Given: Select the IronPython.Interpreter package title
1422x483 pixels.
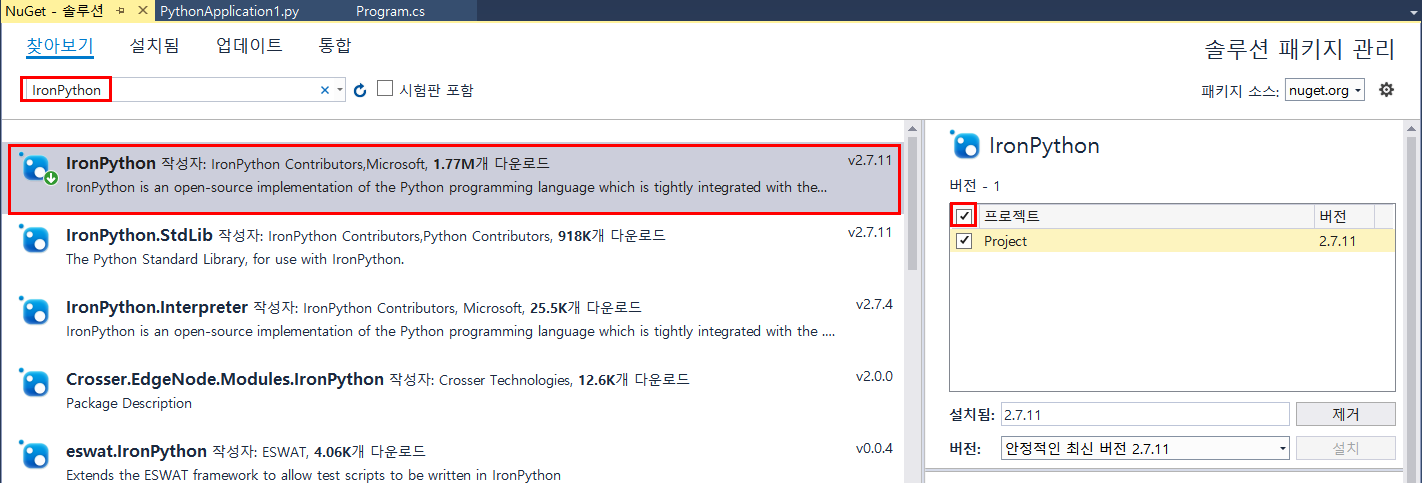Looking at the screenshot, I should click(x=157, y=307).
